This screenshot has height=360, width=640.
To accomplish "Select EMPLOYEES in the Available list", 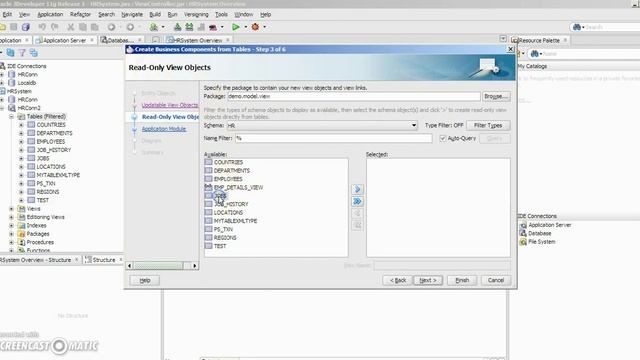I will pos(228,179).
